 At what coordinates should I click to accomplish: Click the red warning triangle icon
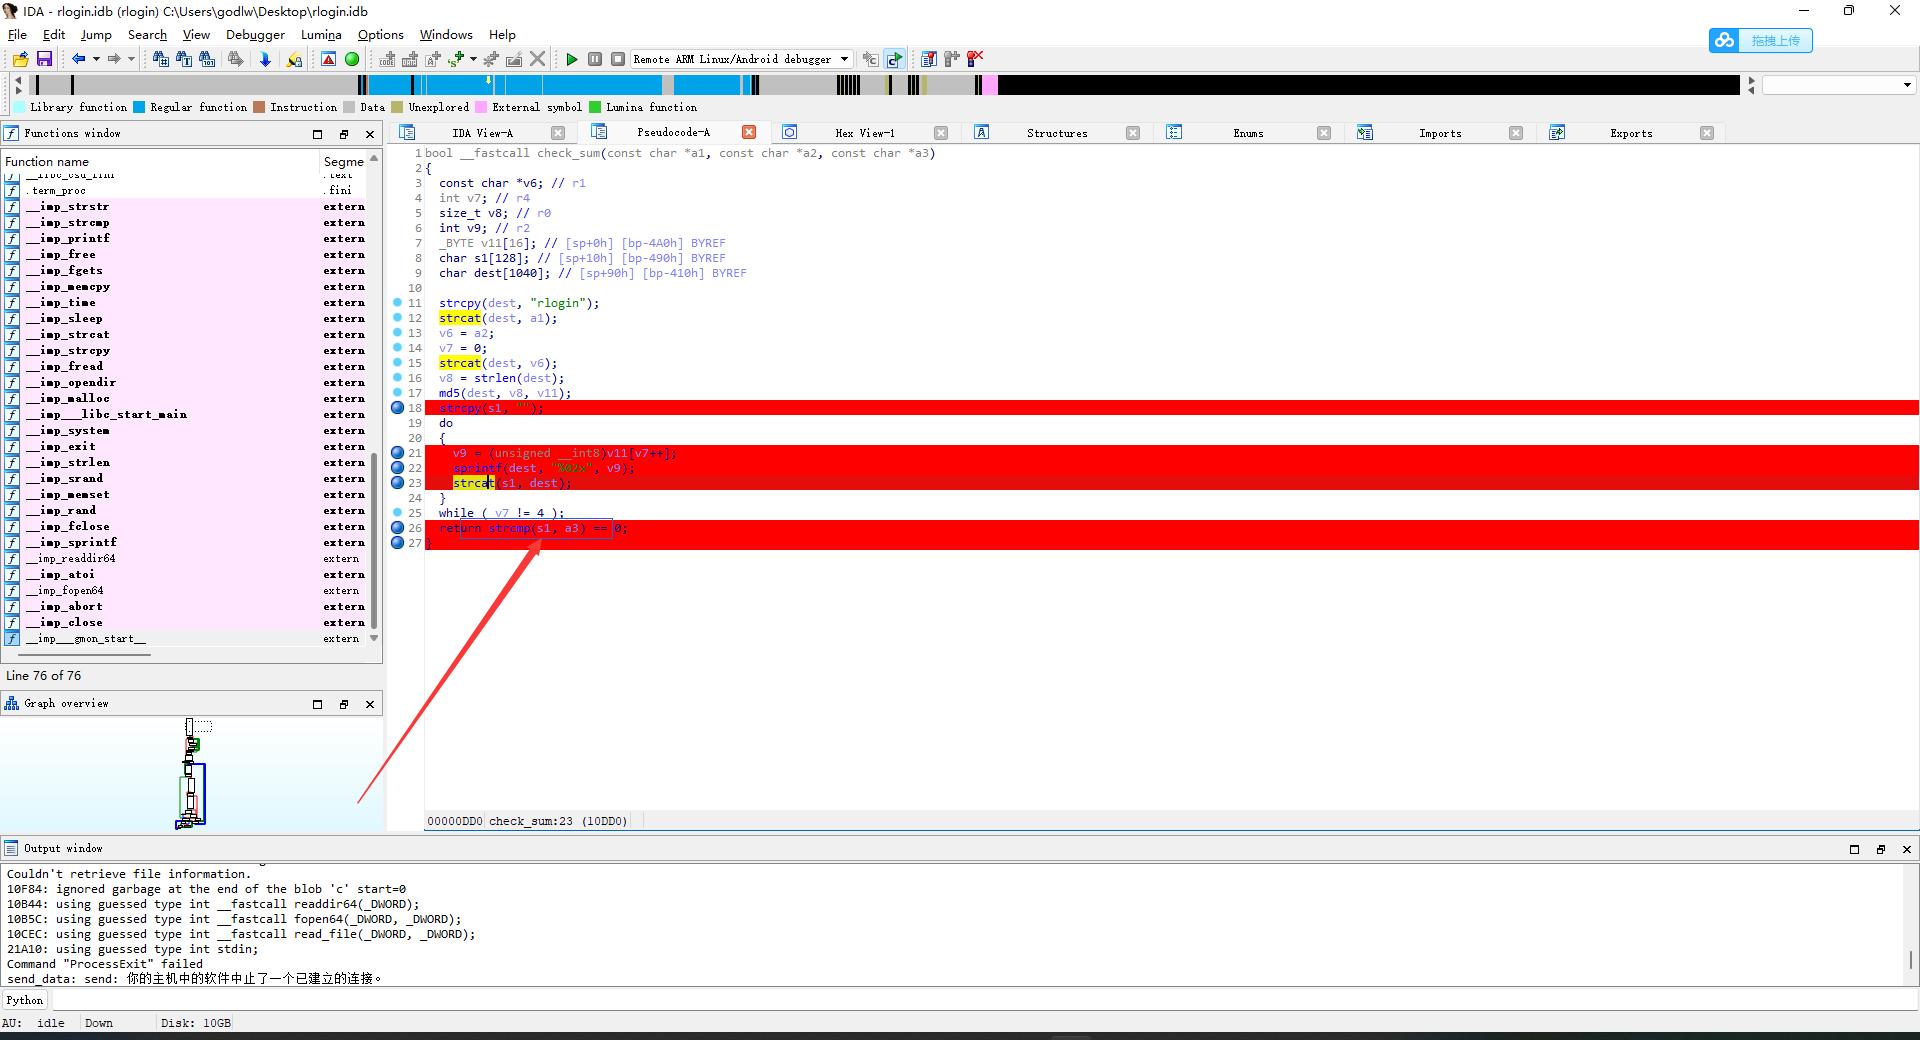pyautogui.click(x=328, y=60)
